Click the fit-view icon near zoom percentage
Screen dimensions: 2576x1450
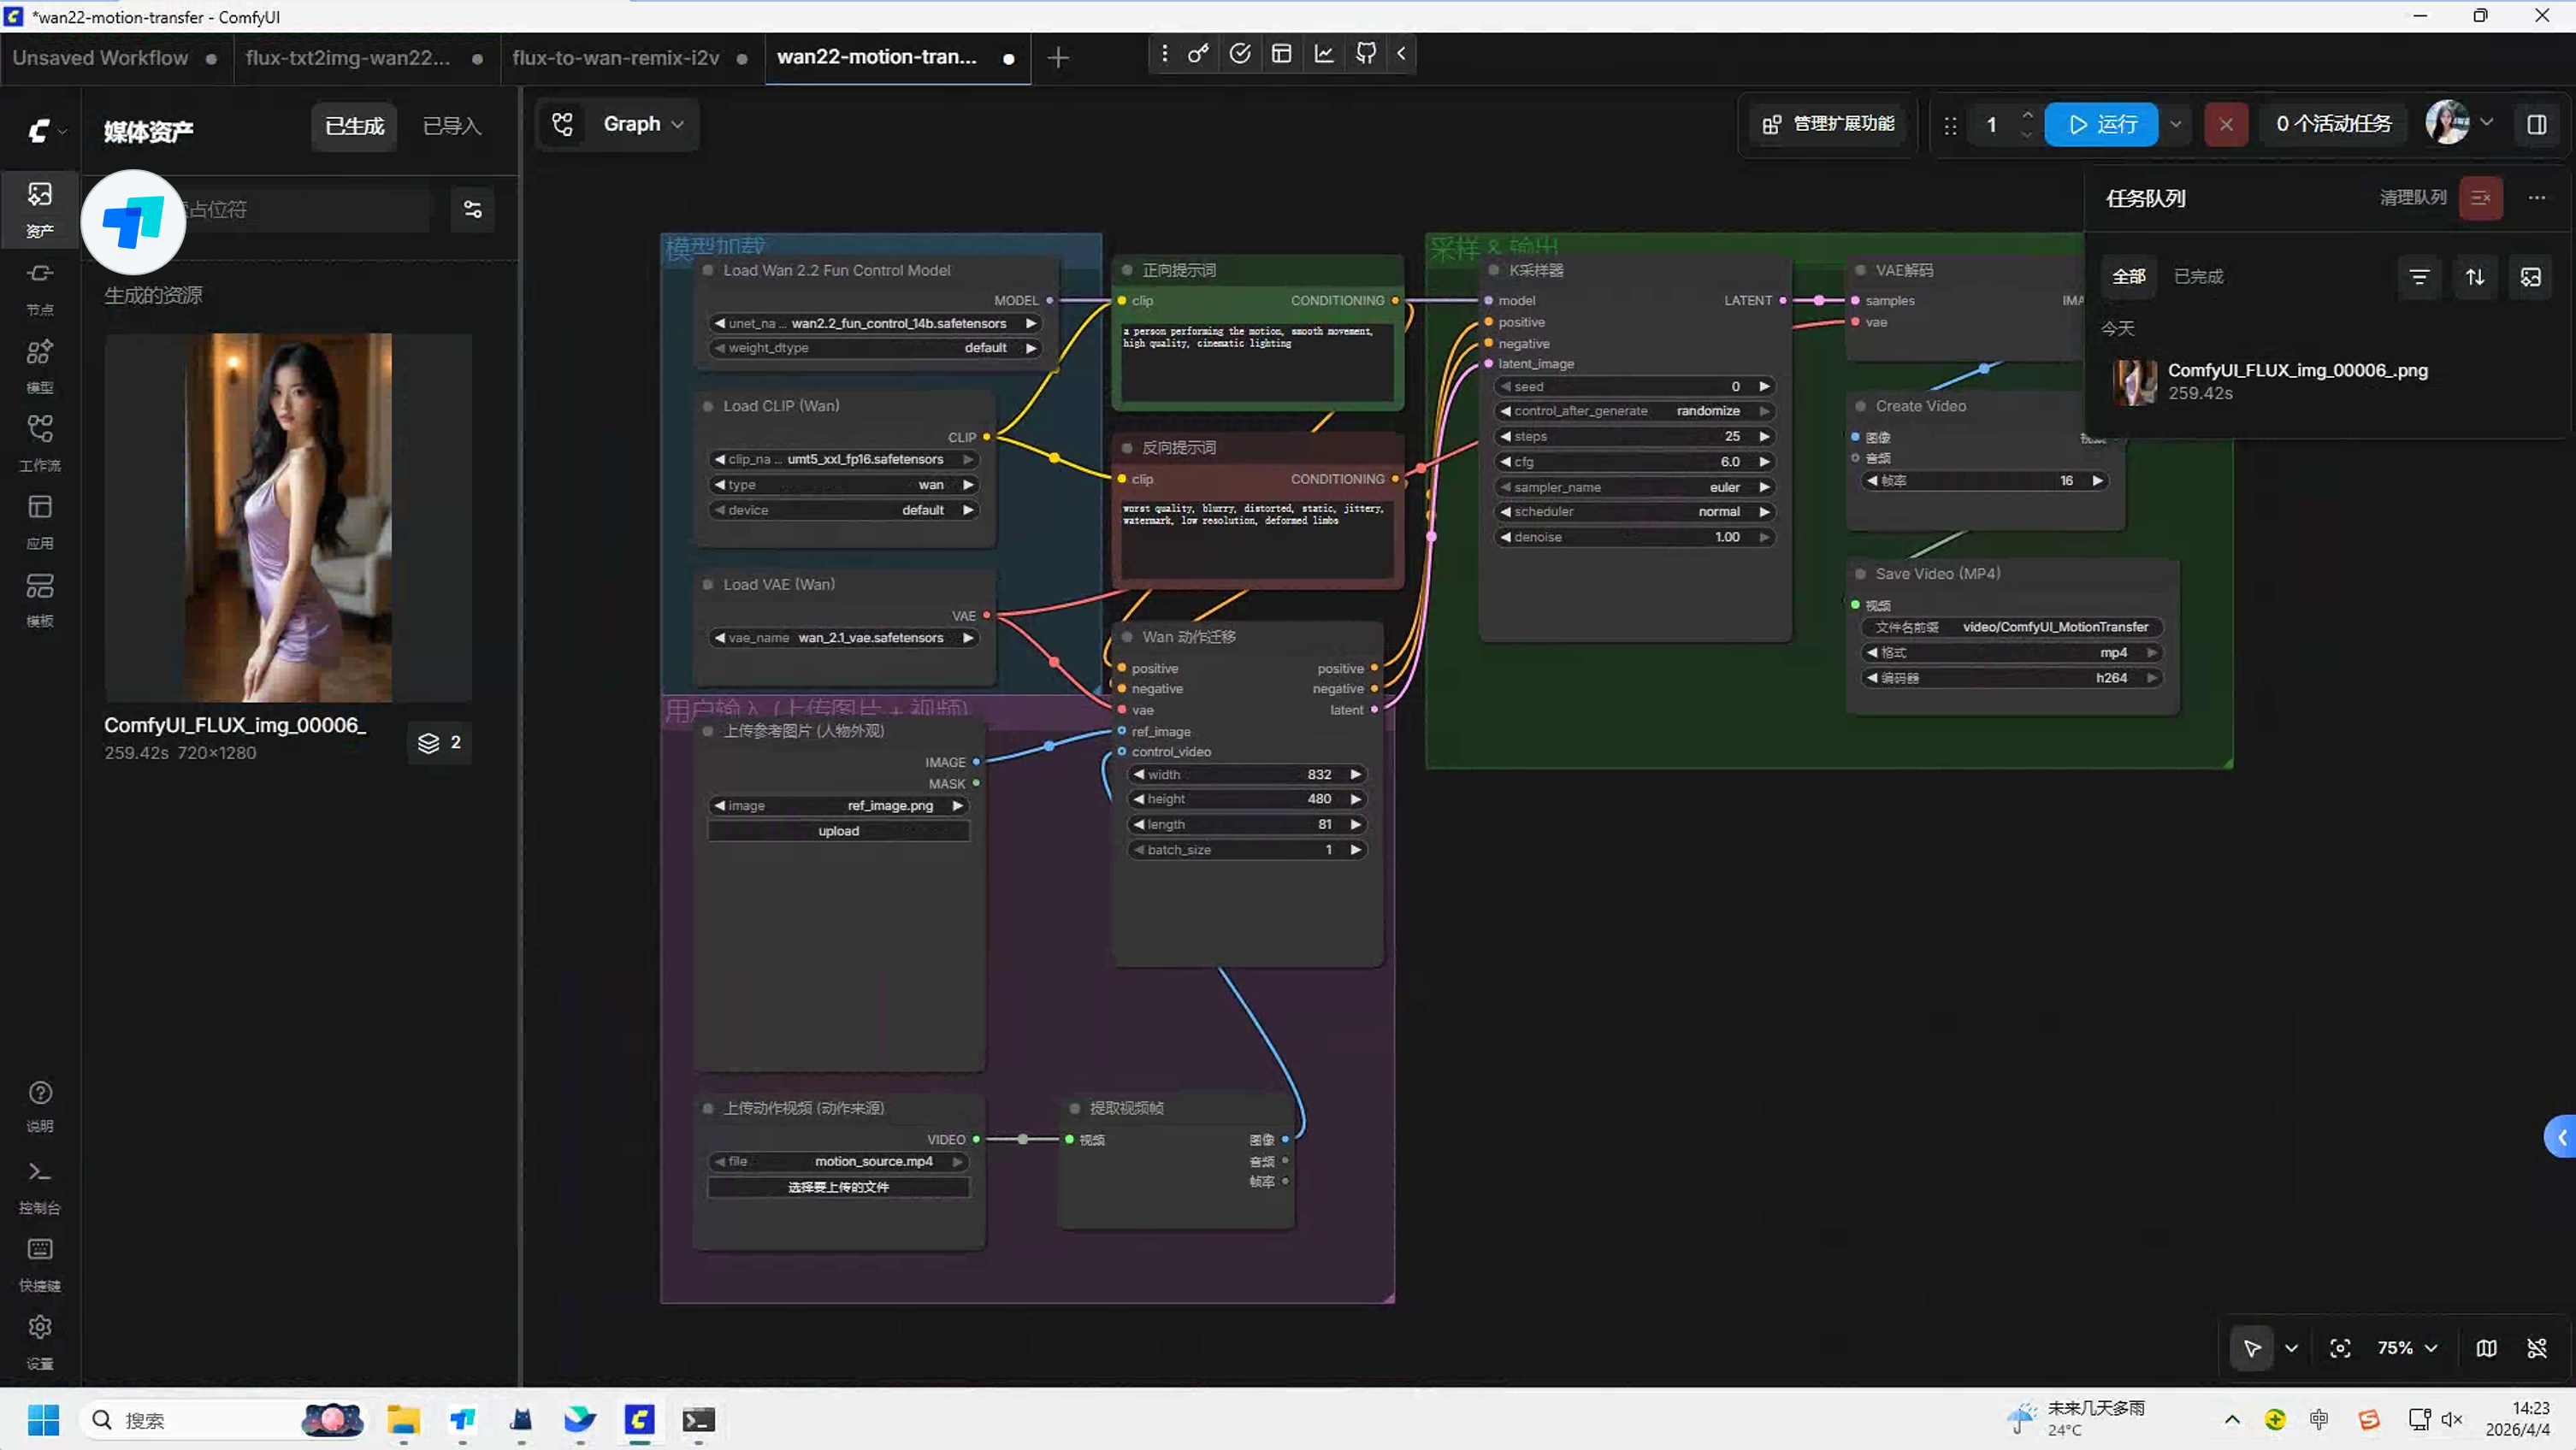click(x=2340, y=1348)
